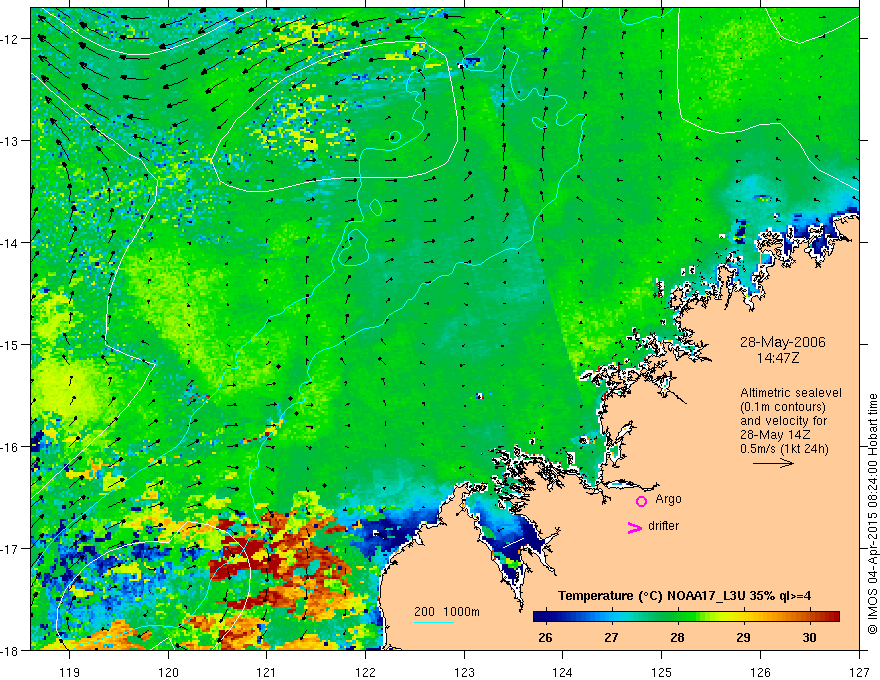Click the colorbar tick label 29
Image resolution: width=880 pixels, height=680 pixels.
[x=743, y=637]
